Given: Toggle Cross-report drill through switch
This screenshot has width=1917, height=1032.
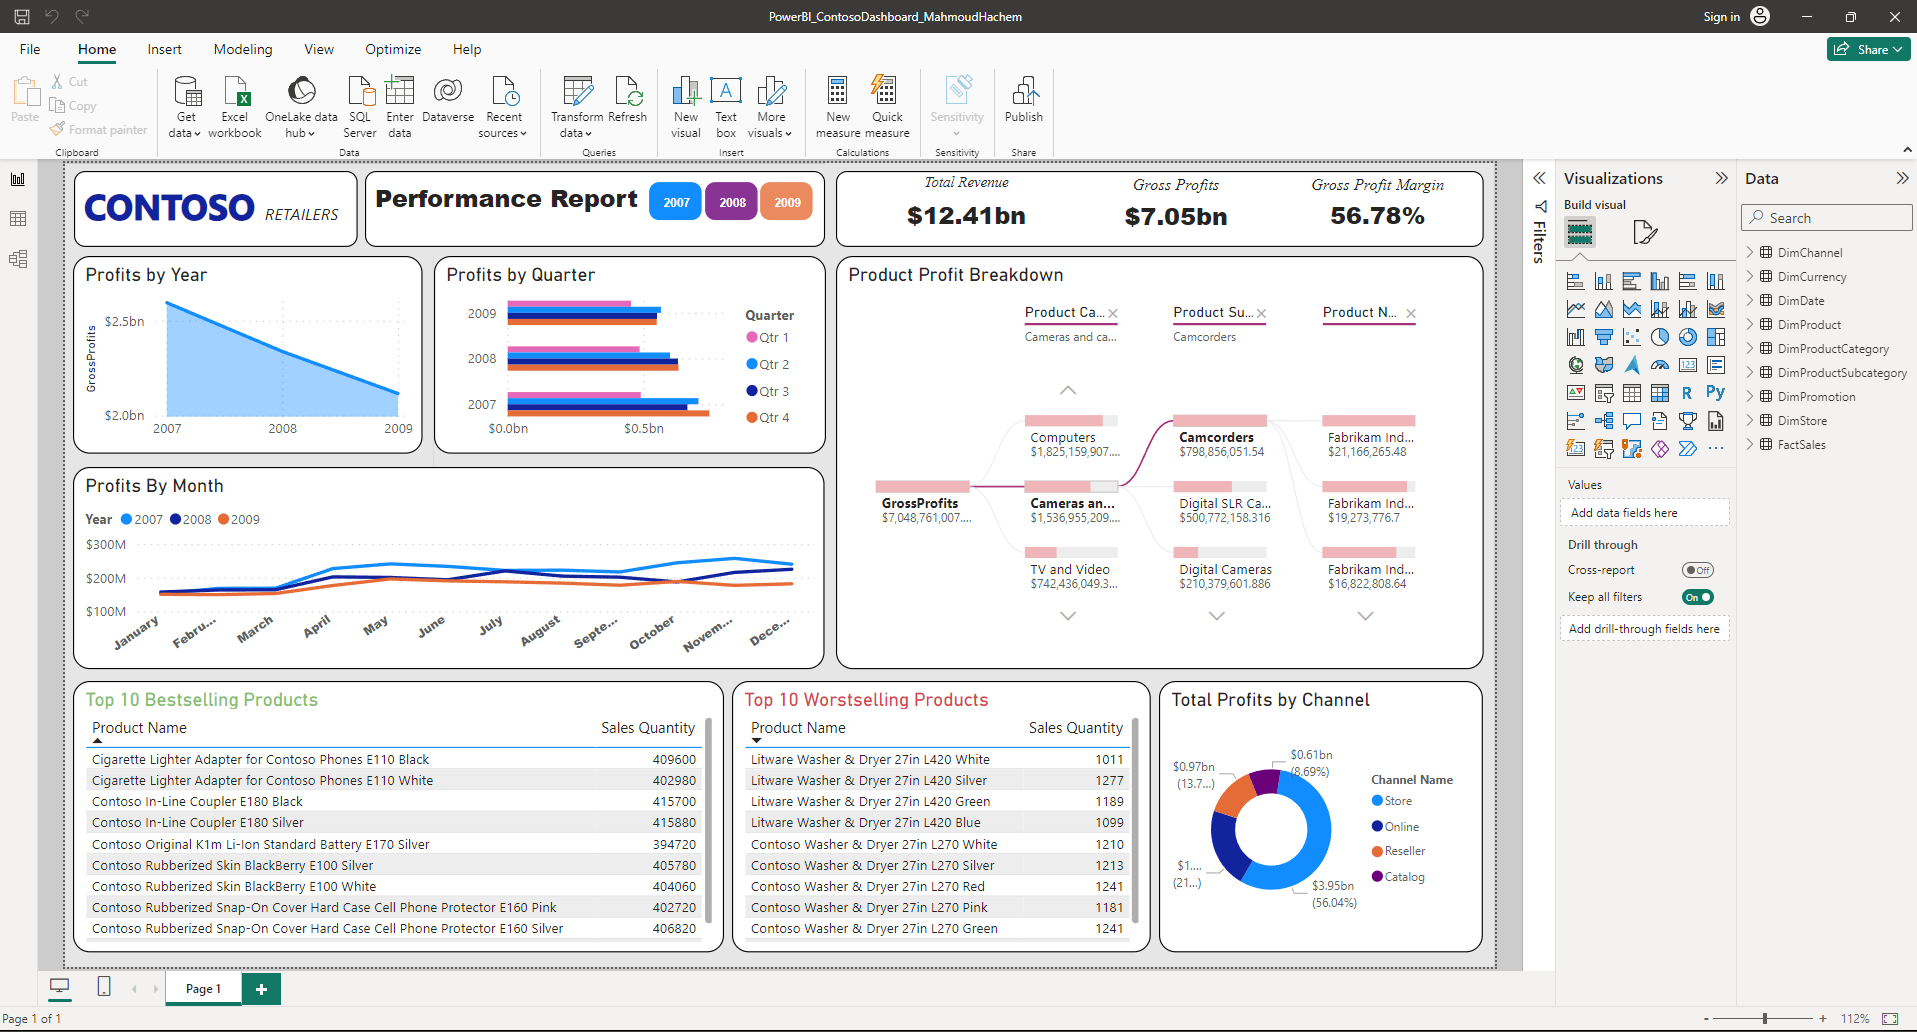Looking at the screenshot, I should pyautogui.click(x=1698, y=570).
